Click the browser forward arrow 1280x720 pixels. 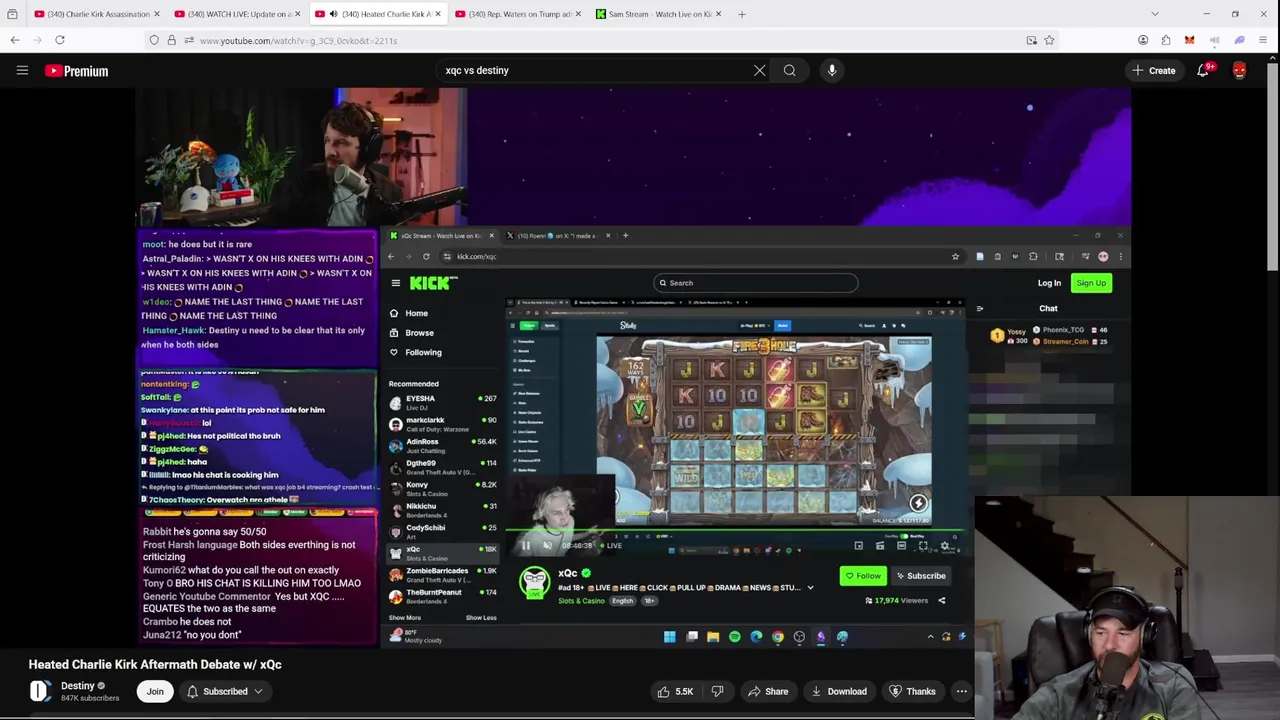[37, 40]
